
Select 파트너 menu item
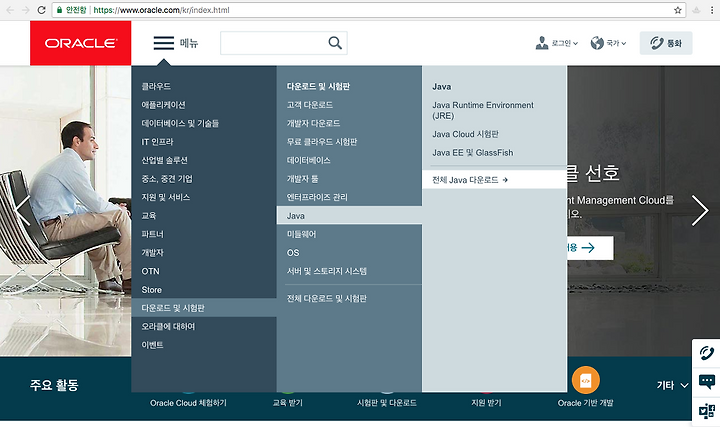click(x=152, y=234)
